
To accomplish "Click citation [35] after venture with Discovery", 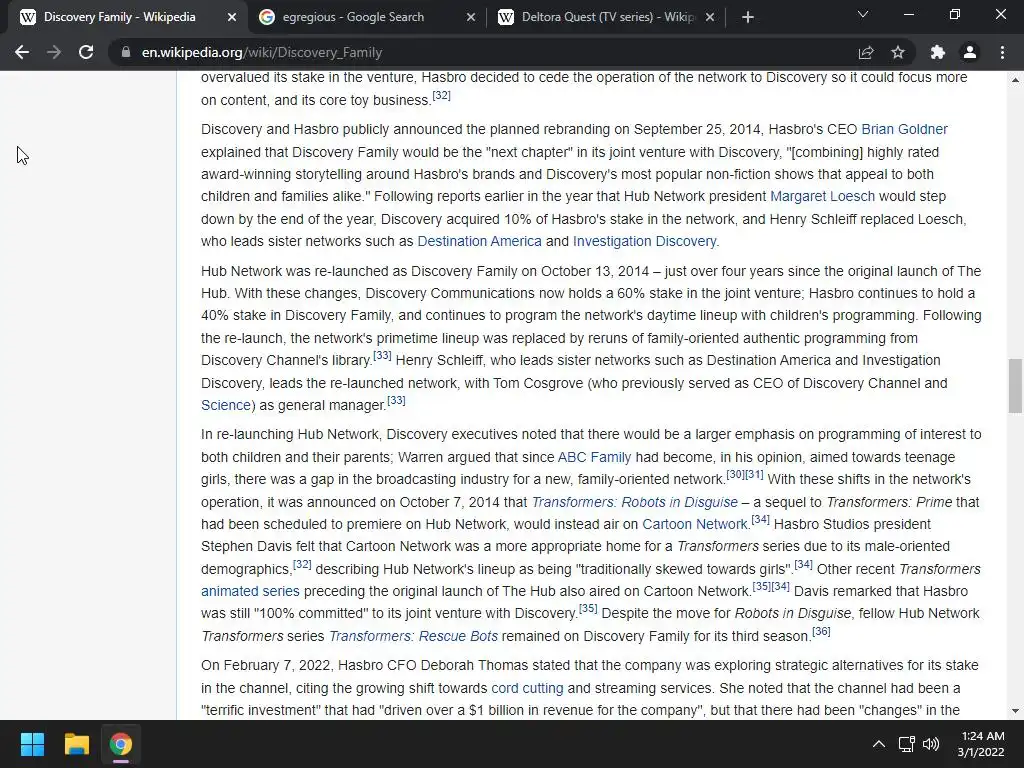I will 588,608.
